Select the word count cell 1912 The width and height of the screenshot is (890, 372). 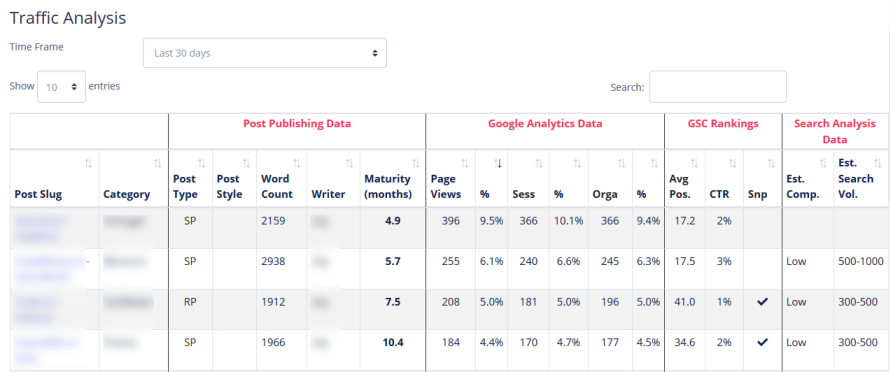pos(273,302)
